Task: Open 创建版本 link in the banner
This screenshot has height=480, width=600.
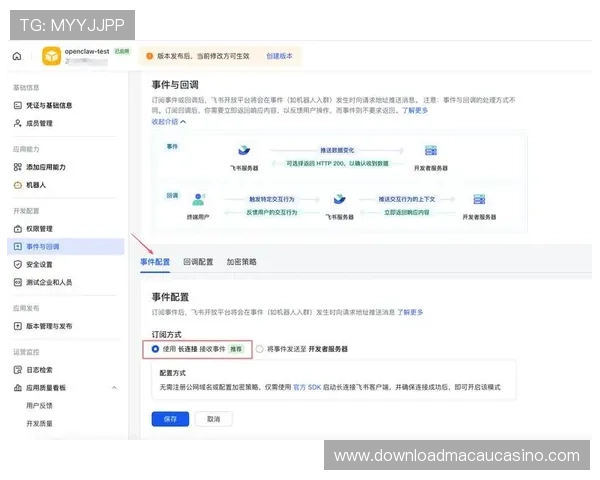Action: 279,56
